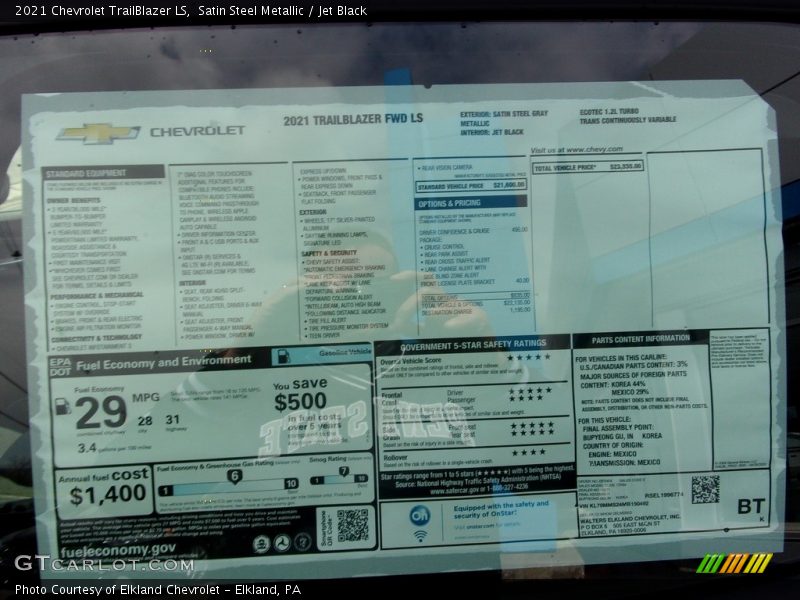Click the overall vehicle score star rating
Screen dimensions: 800x600
pyautogui.click(x=527, y=357)
